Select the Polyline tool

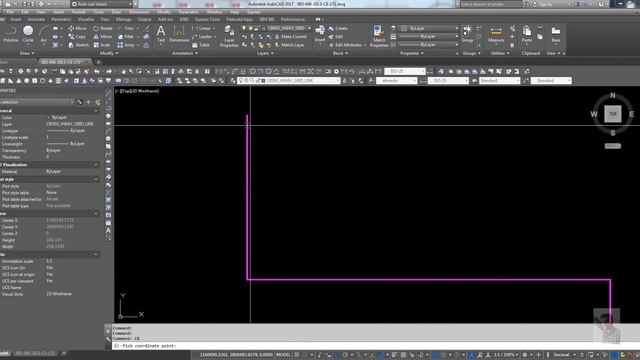11,34
